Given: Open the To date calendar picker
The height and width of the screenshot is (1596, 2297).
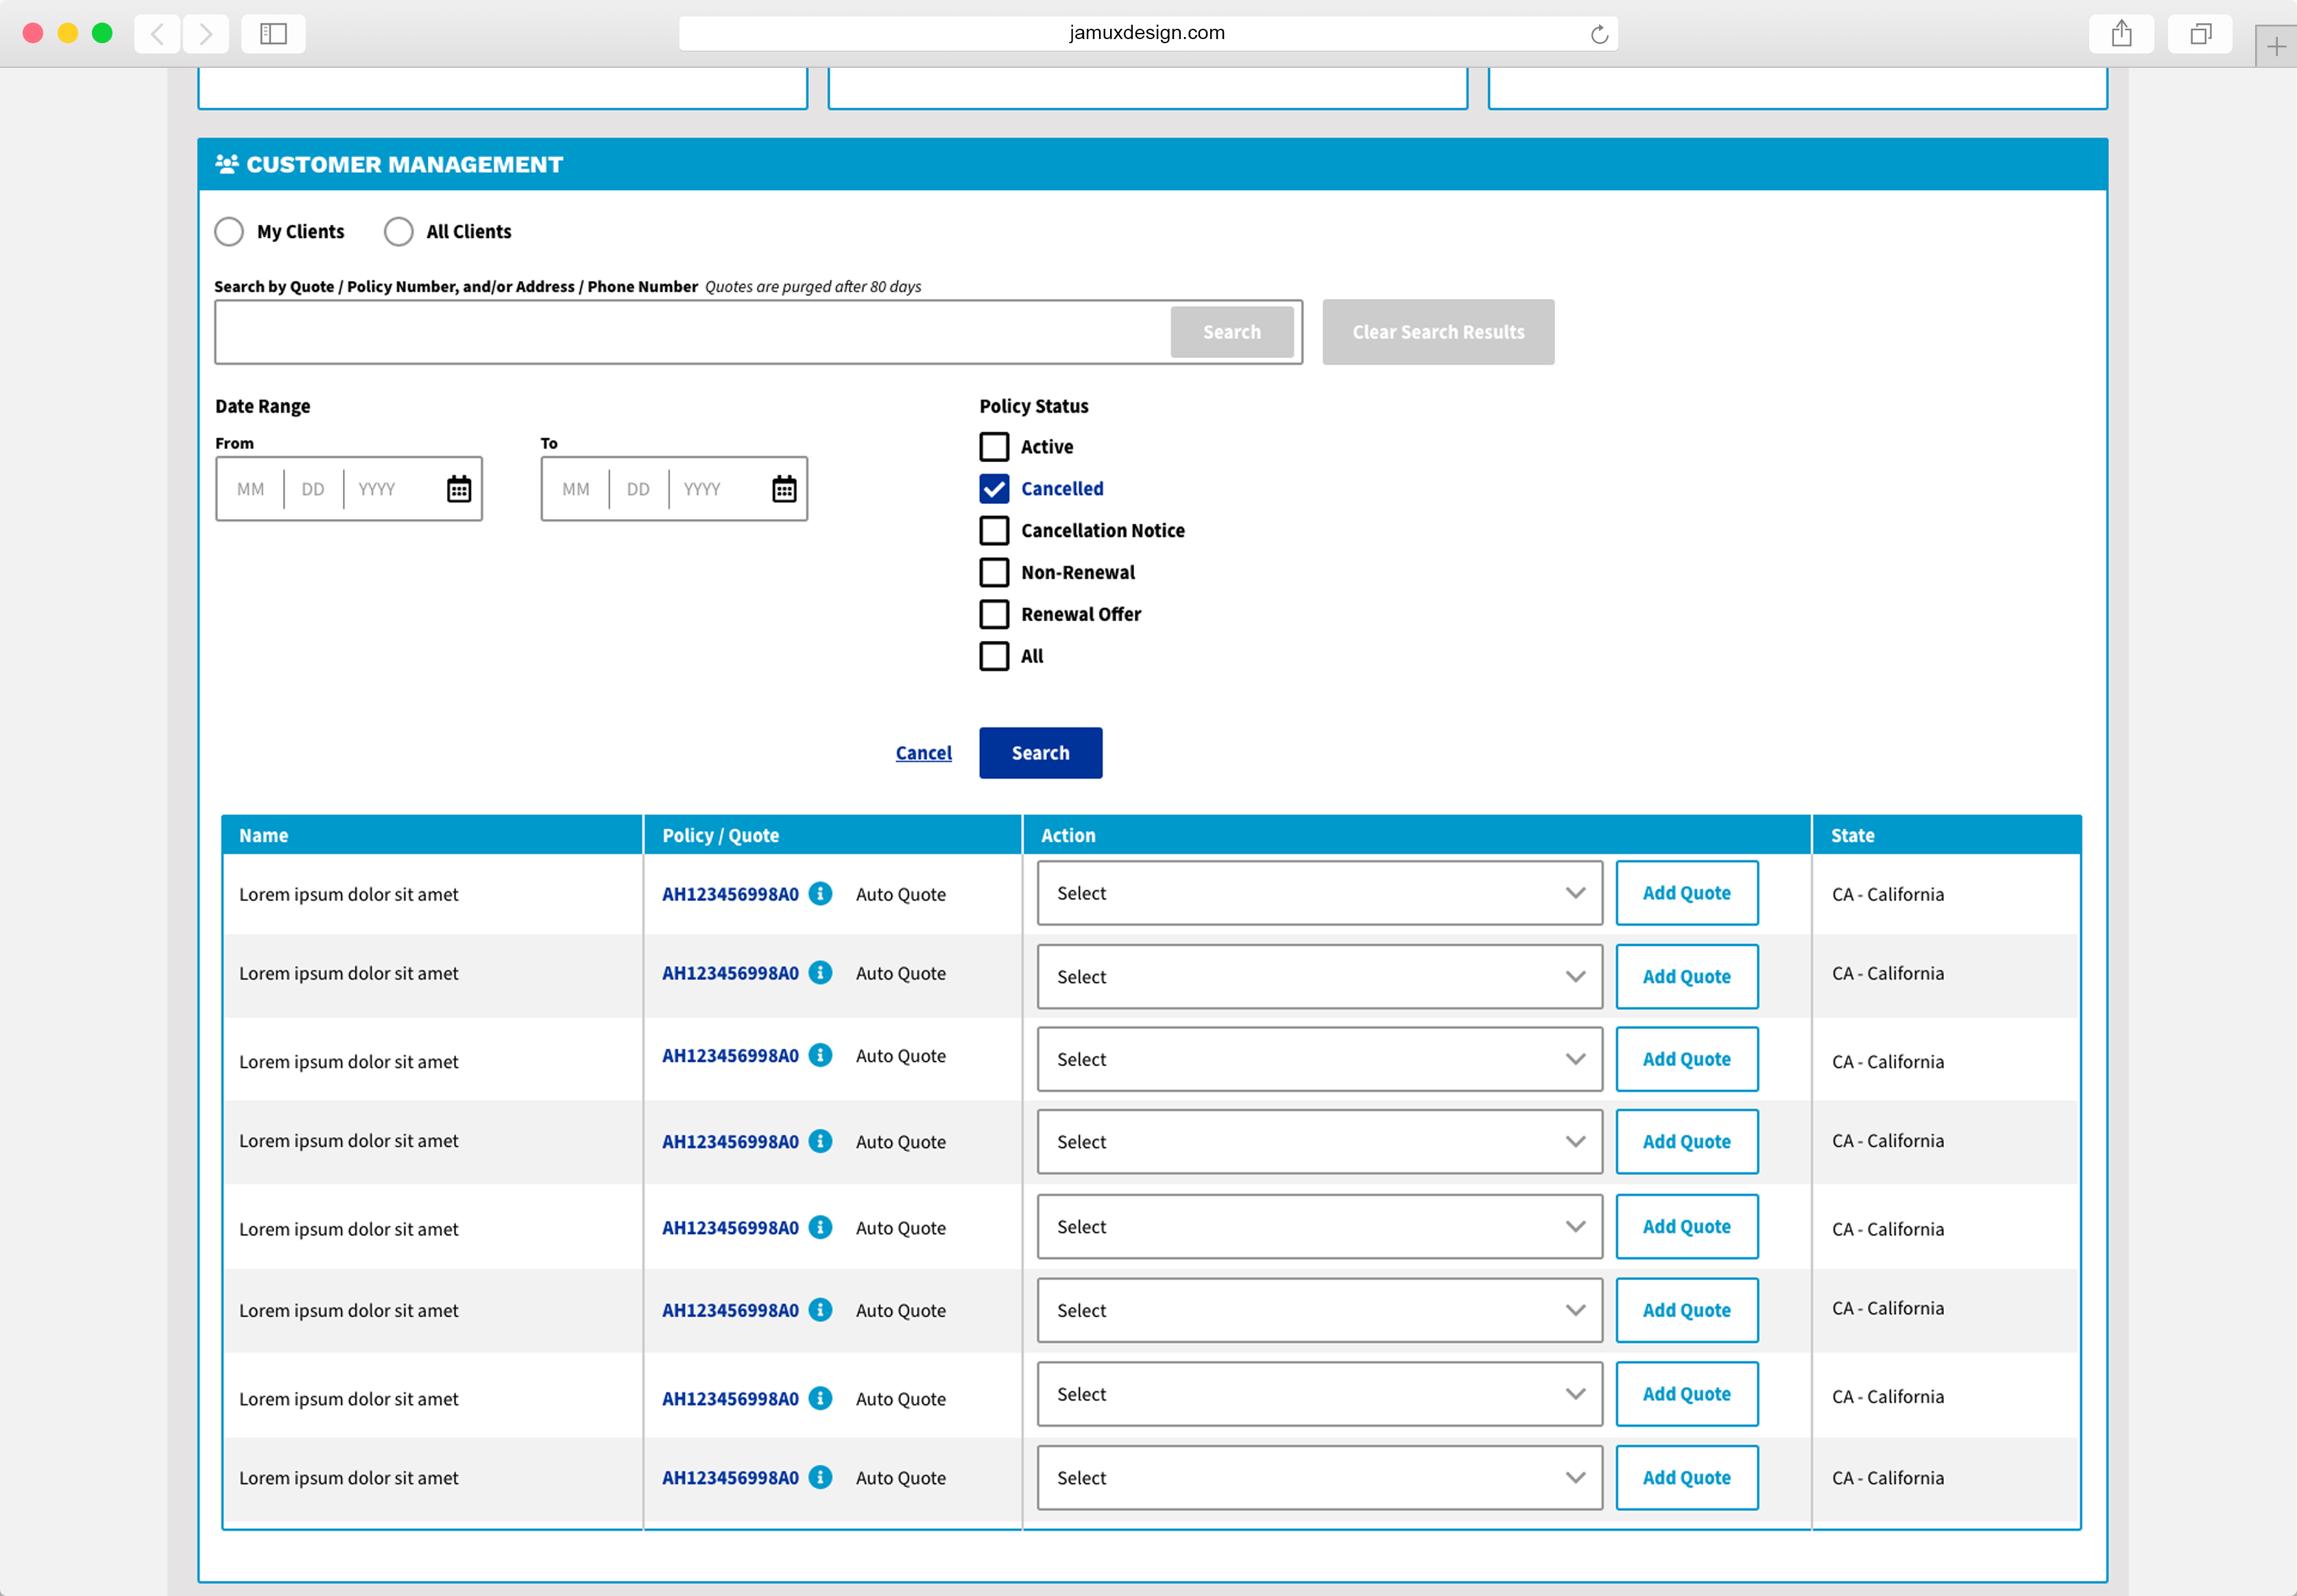Looking at the screenshot, I should point(784,489).
